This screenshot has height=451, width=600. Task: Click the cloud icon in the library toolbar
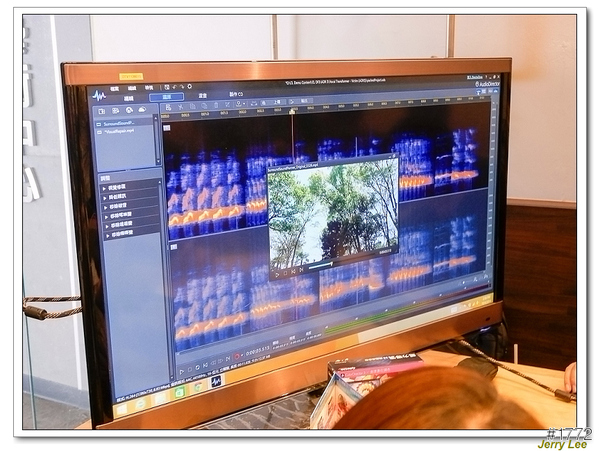(142, 110)
